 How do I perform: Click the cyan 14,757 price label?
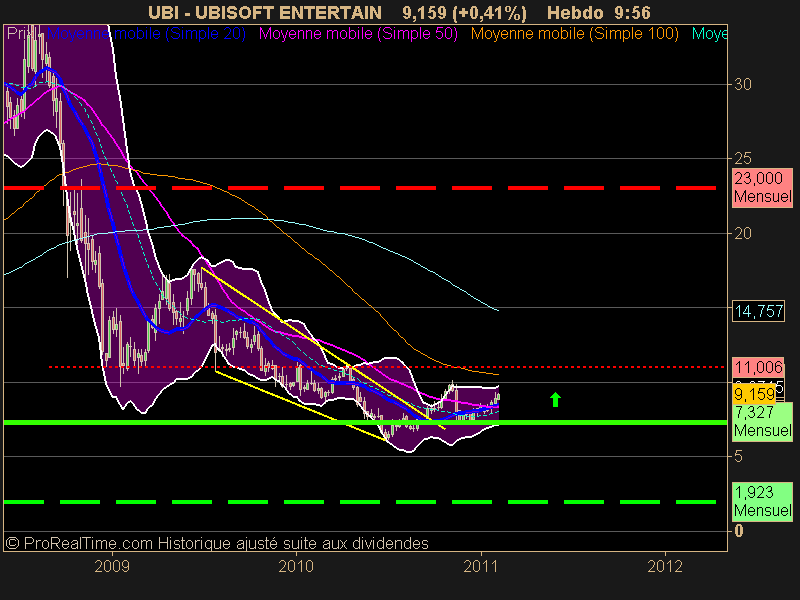(x=759, y=311)
